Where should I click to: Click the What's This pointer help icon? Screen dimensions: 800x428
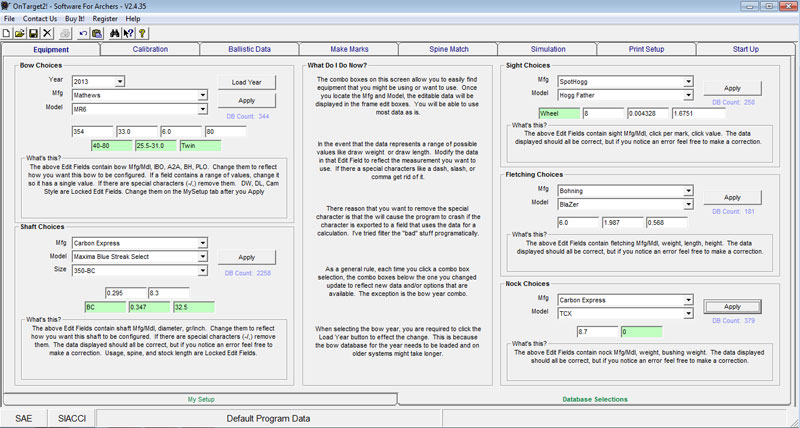click(128, 33)
